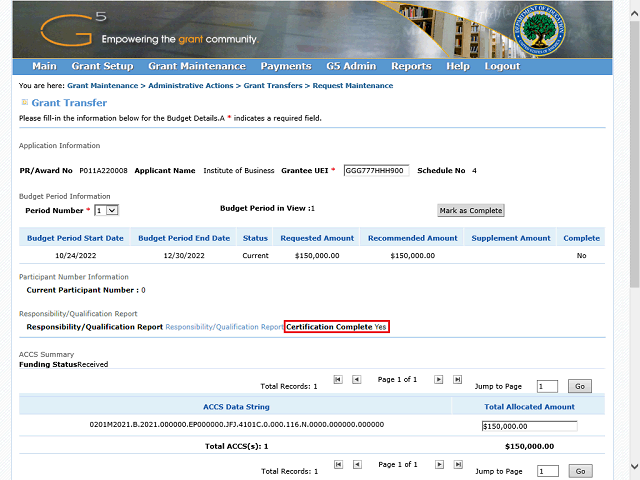Viewport: 640px width, 480px height.
Task: Go to first page in upper ACCS pager
Action: (x=338, y=380)
